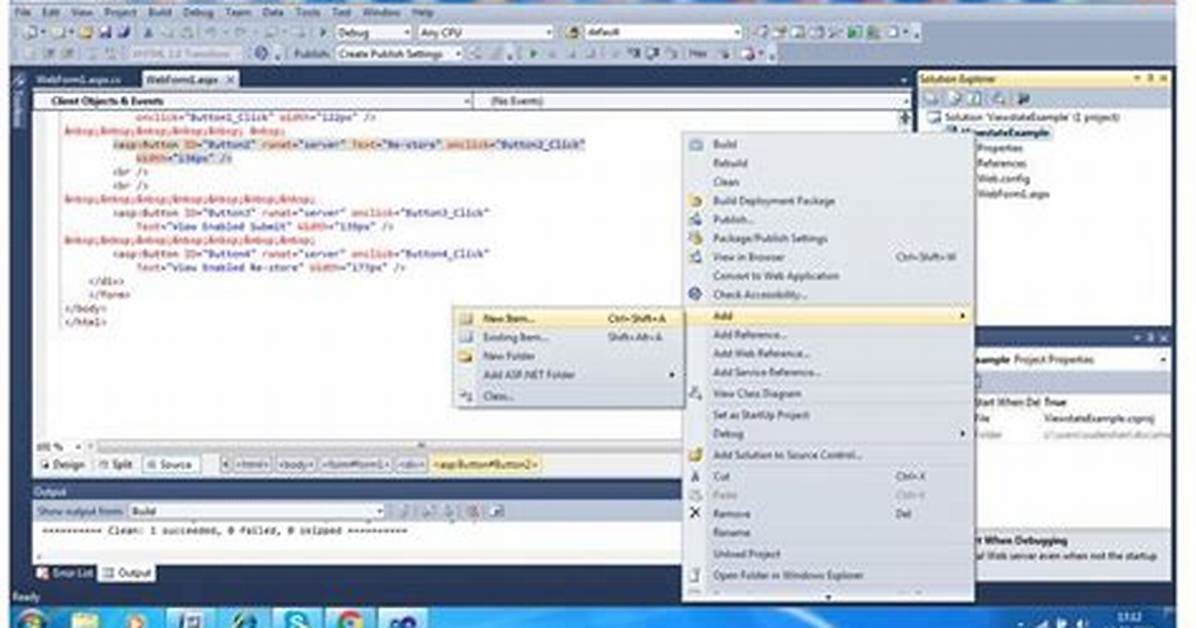The height and width of the screenshot is (628, 1196).
Task: Expand the 'Add ASP.NET Folder' submenu
Action: point(568,375)
